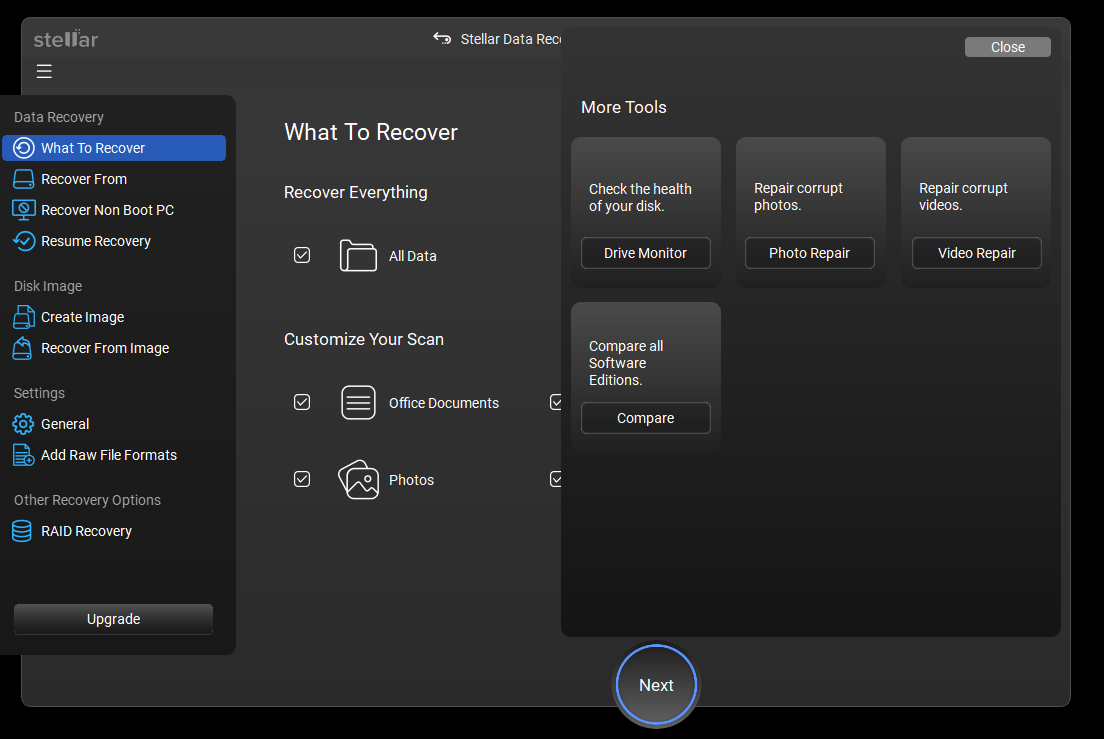Uncheck the Photos checkbox
This screenshot has height=739, width=1104.
tap(302, 479)
